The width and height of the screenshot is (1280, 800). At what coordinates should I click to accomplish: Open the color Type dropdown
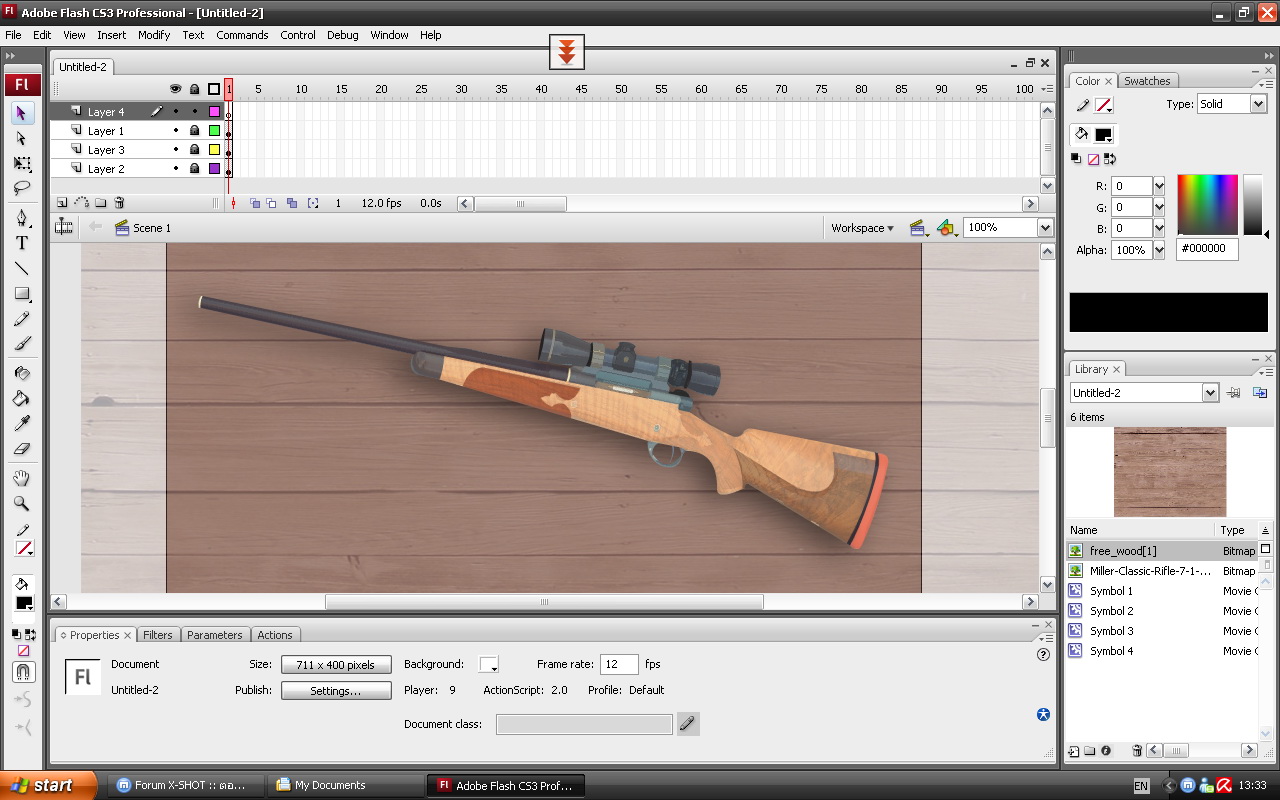pyautogui.click(x=1258, y=104)
